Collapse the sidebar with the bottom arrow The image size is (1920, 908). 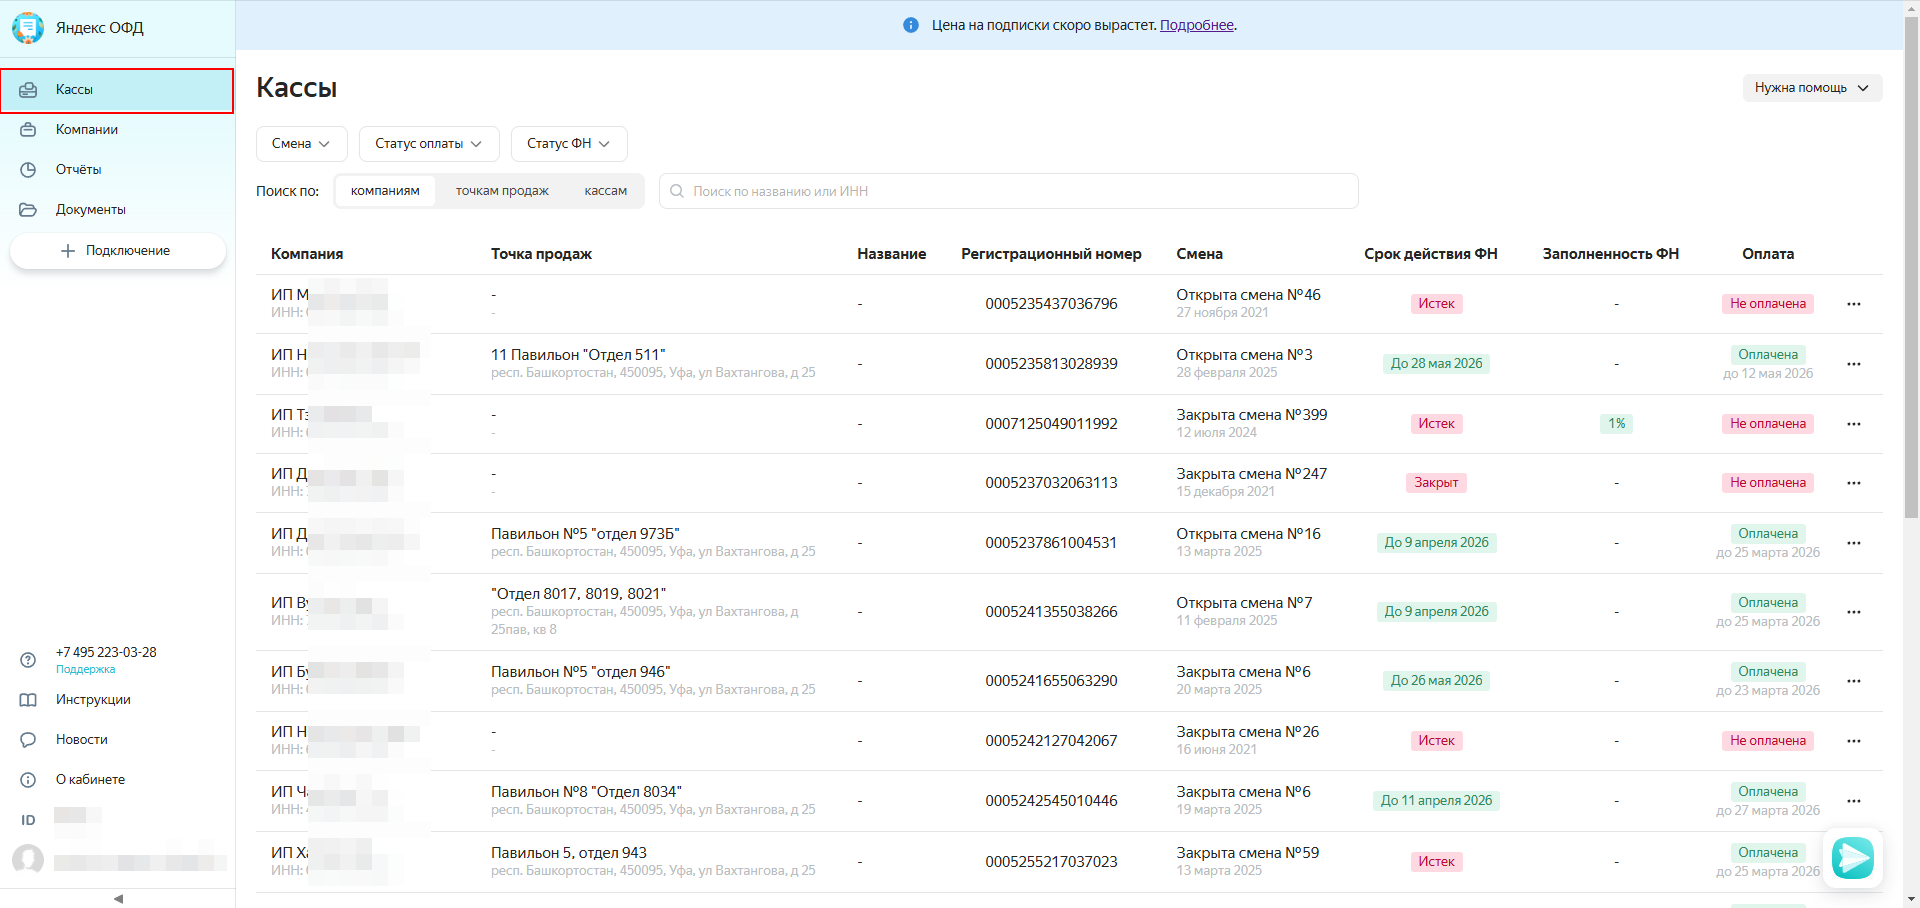click(x=118, y=898)
